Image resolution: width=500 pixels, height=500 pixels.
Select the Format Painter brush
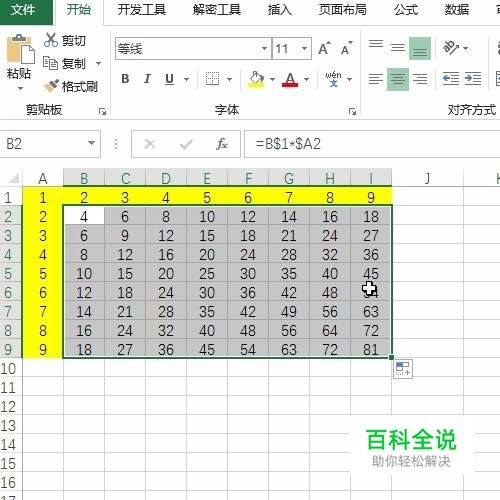point(51,86)
